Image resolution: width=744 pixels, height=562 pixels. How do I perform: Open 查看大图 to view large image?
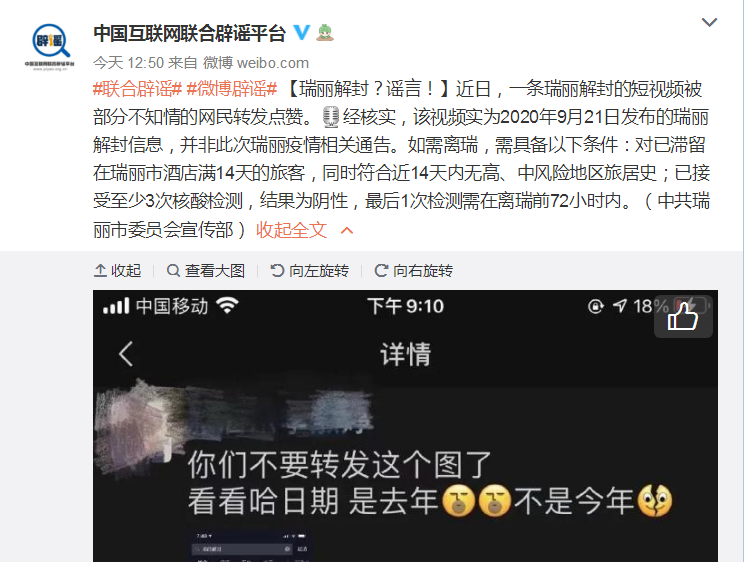(x=206, y=271)
